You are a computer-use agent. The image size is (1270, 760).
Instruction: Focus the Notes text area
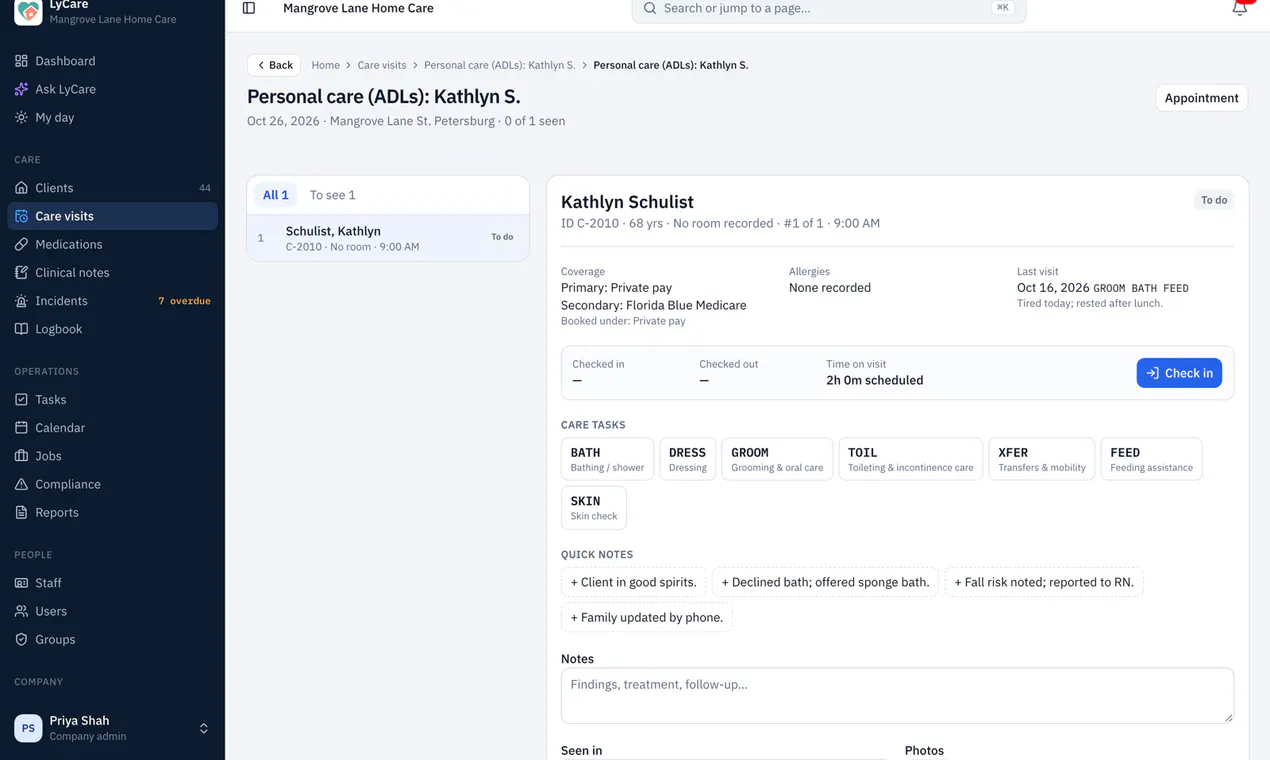tap(897, 695)
